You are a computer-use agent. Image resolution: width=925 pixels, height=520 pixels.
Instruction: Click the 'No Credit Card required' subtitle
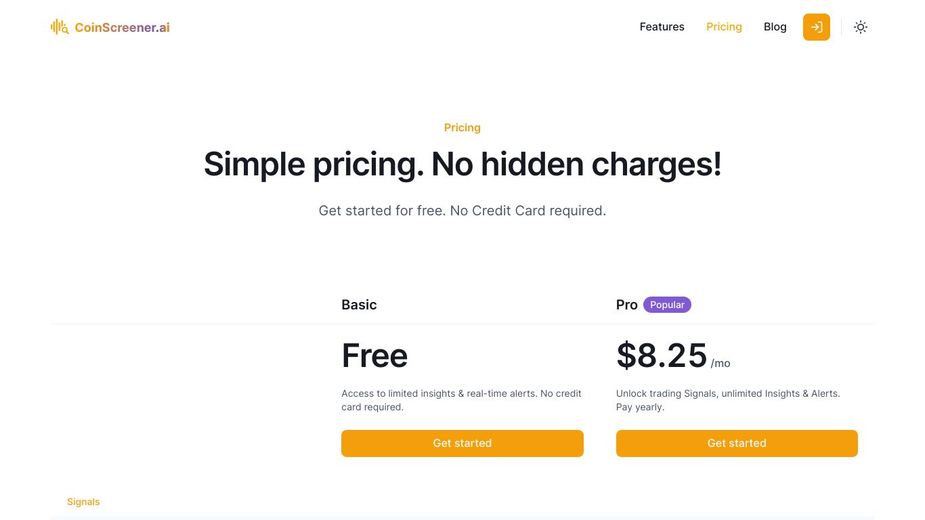click(462, 211)
